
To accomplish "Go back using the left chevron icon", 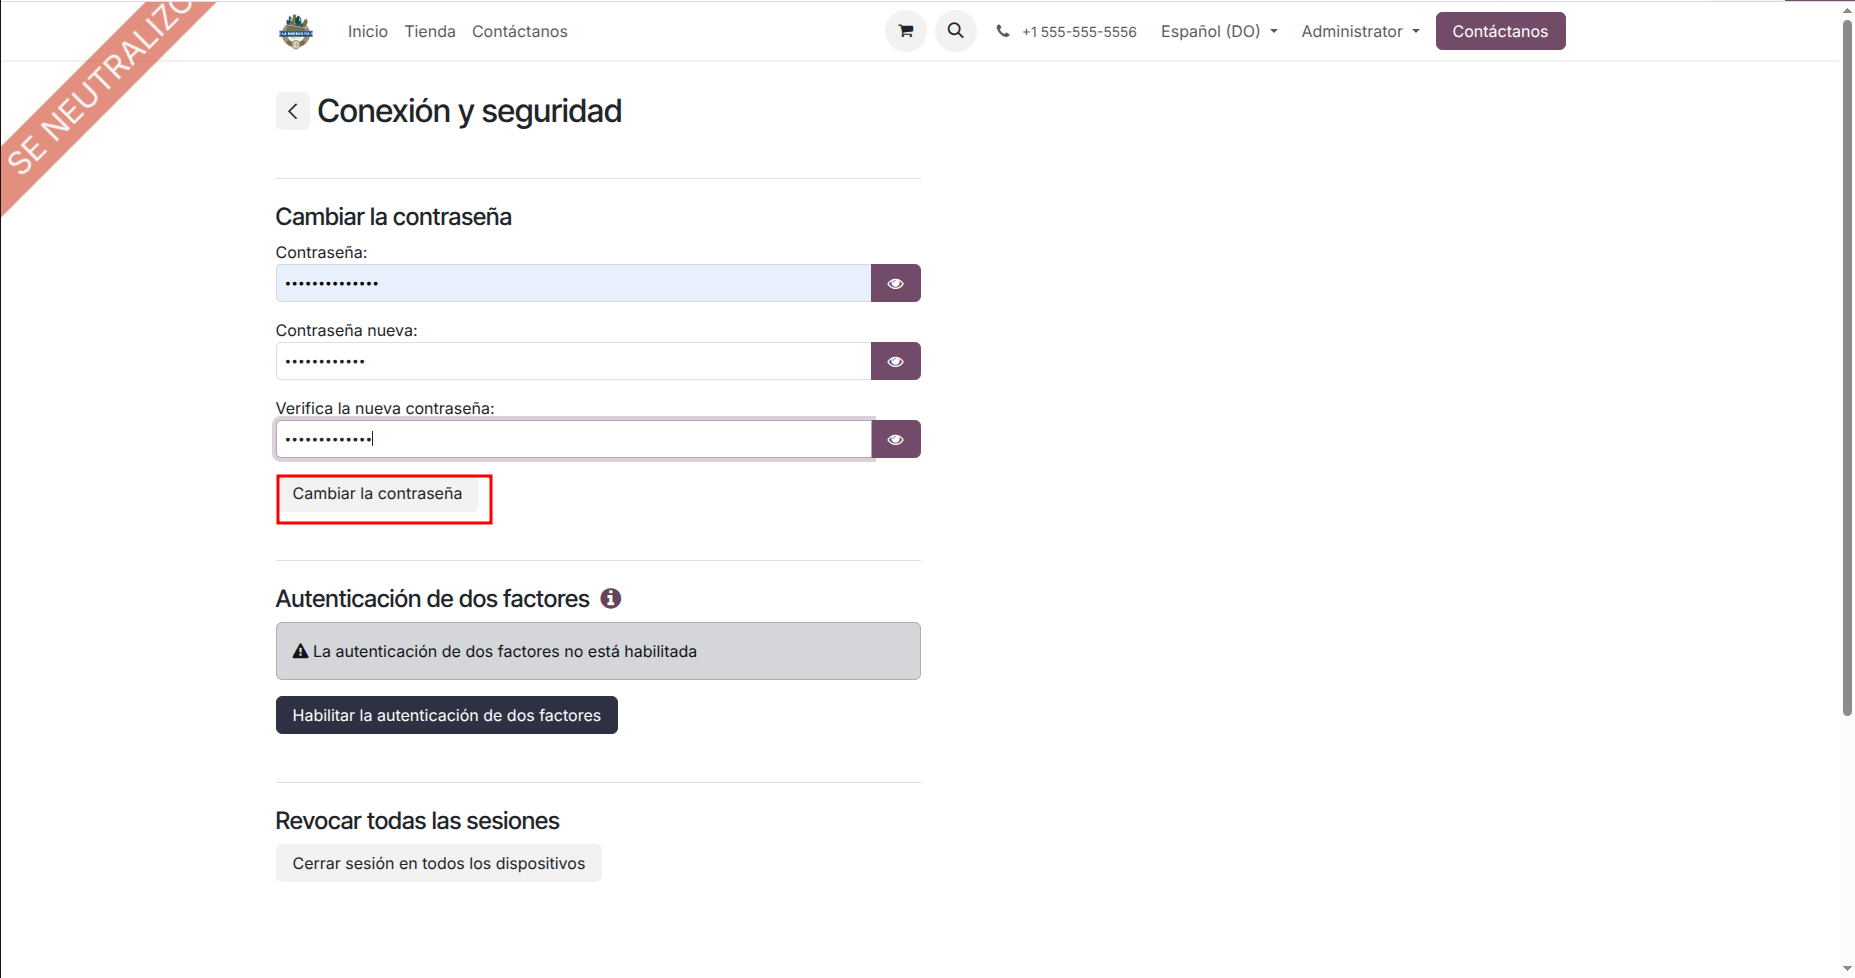I will point(293,111).
